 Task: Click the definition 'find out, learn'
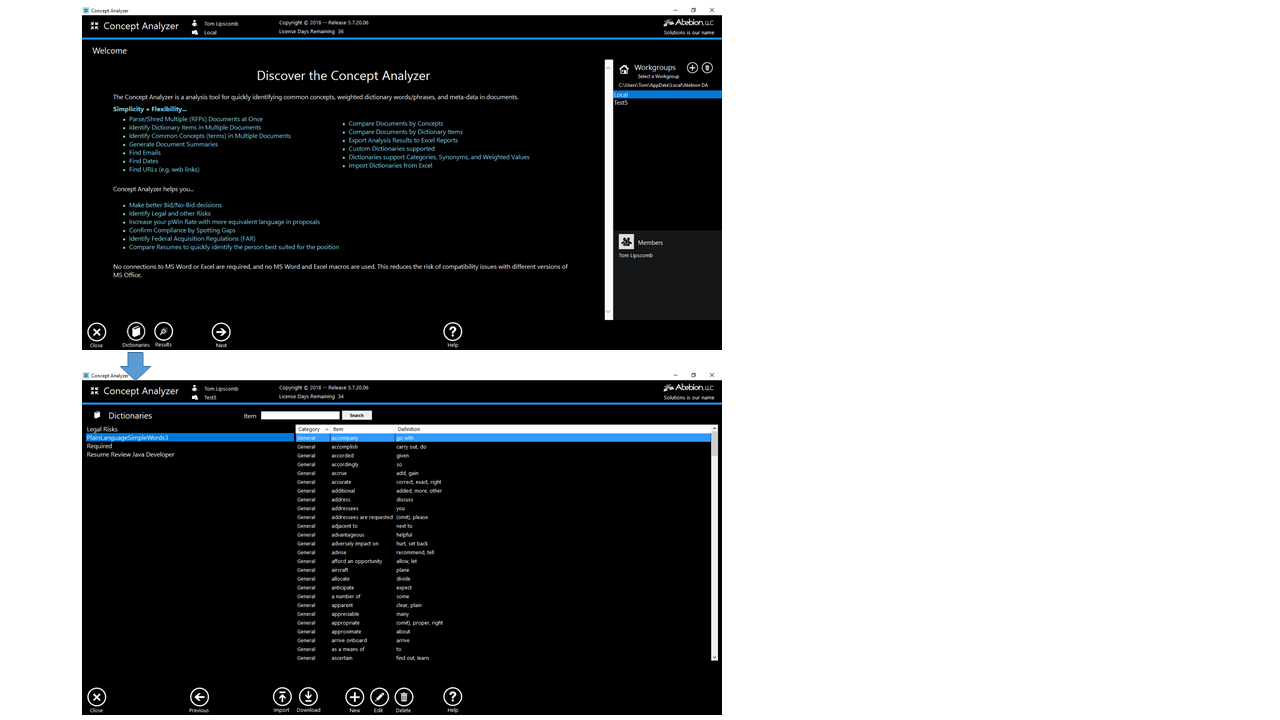[x=413, y=658]
